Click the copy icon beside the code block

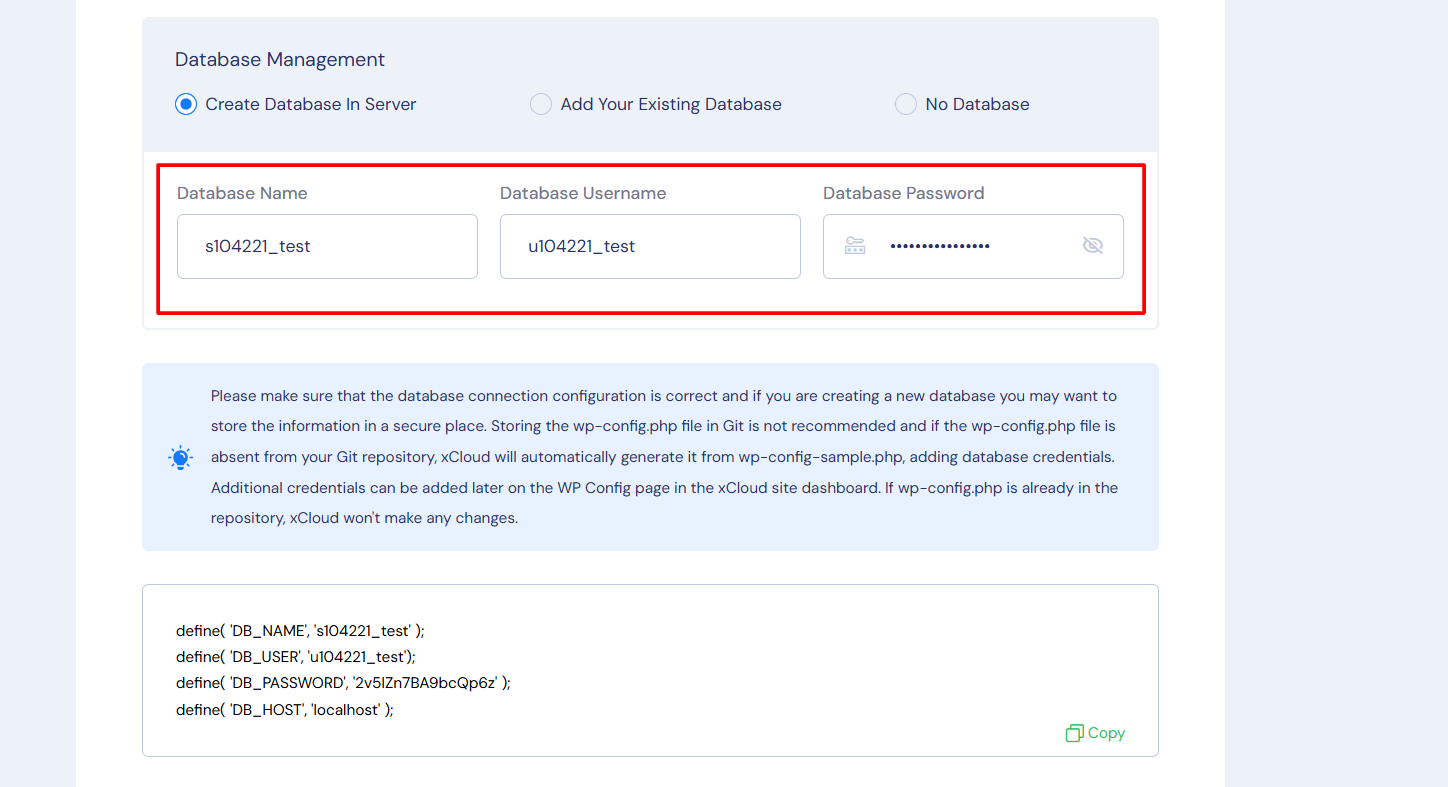click(1074, 732)
